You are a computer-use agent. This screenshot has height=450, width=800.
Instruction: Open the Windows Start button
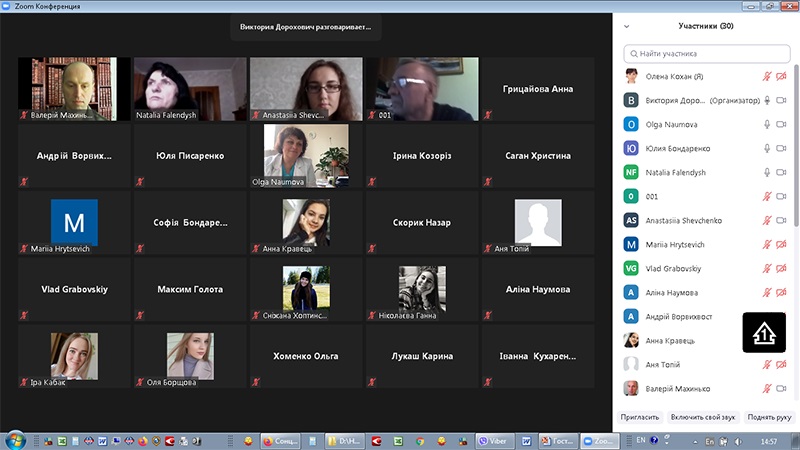click(x=15, y=440)
